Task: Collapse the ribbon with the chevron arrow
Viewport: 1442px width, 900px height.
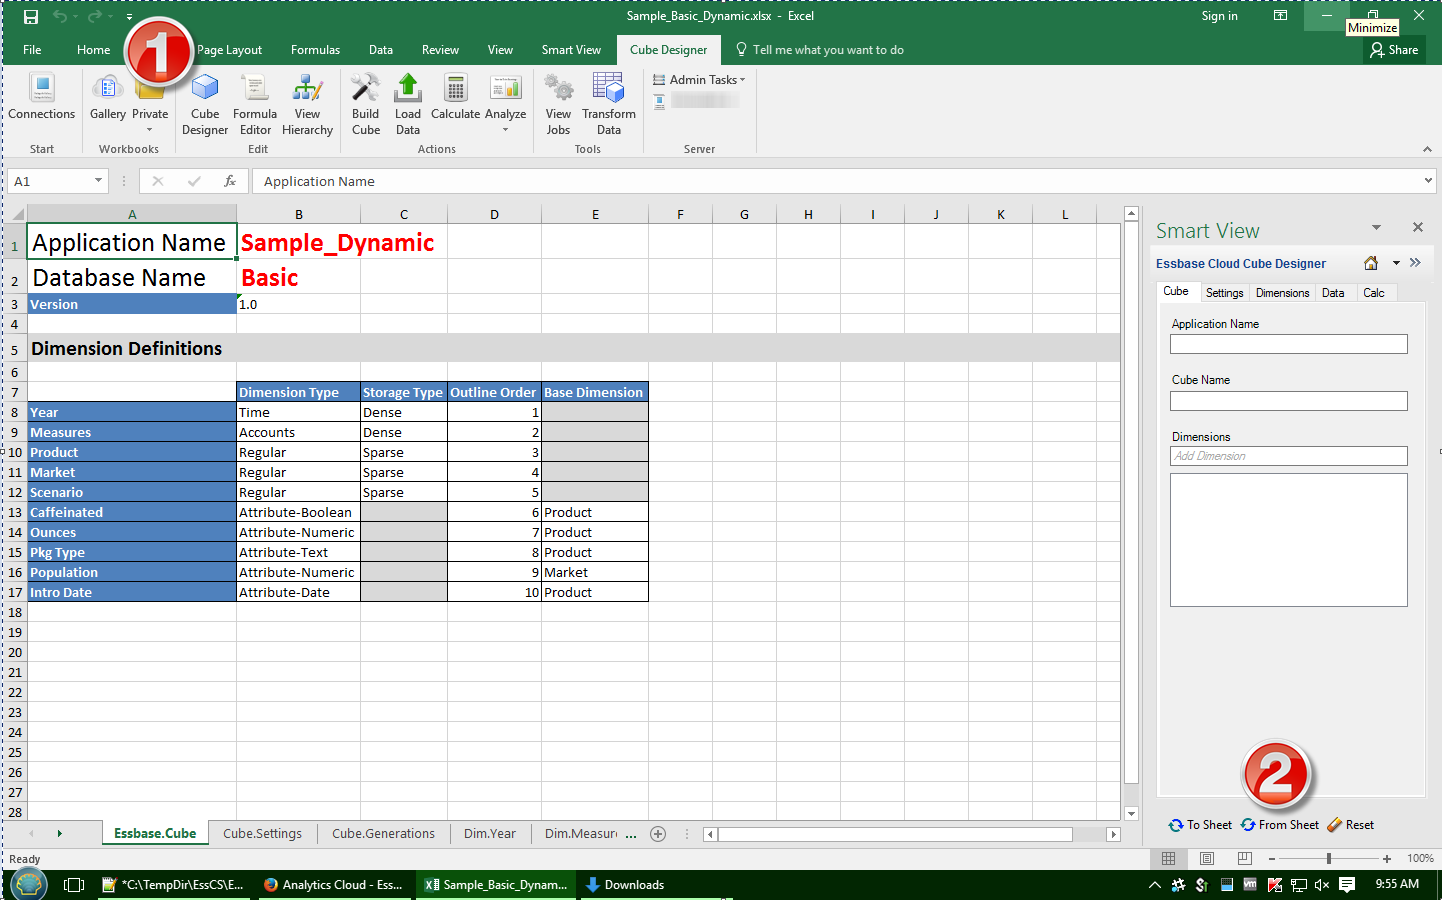Action: tap(1427, 149)
